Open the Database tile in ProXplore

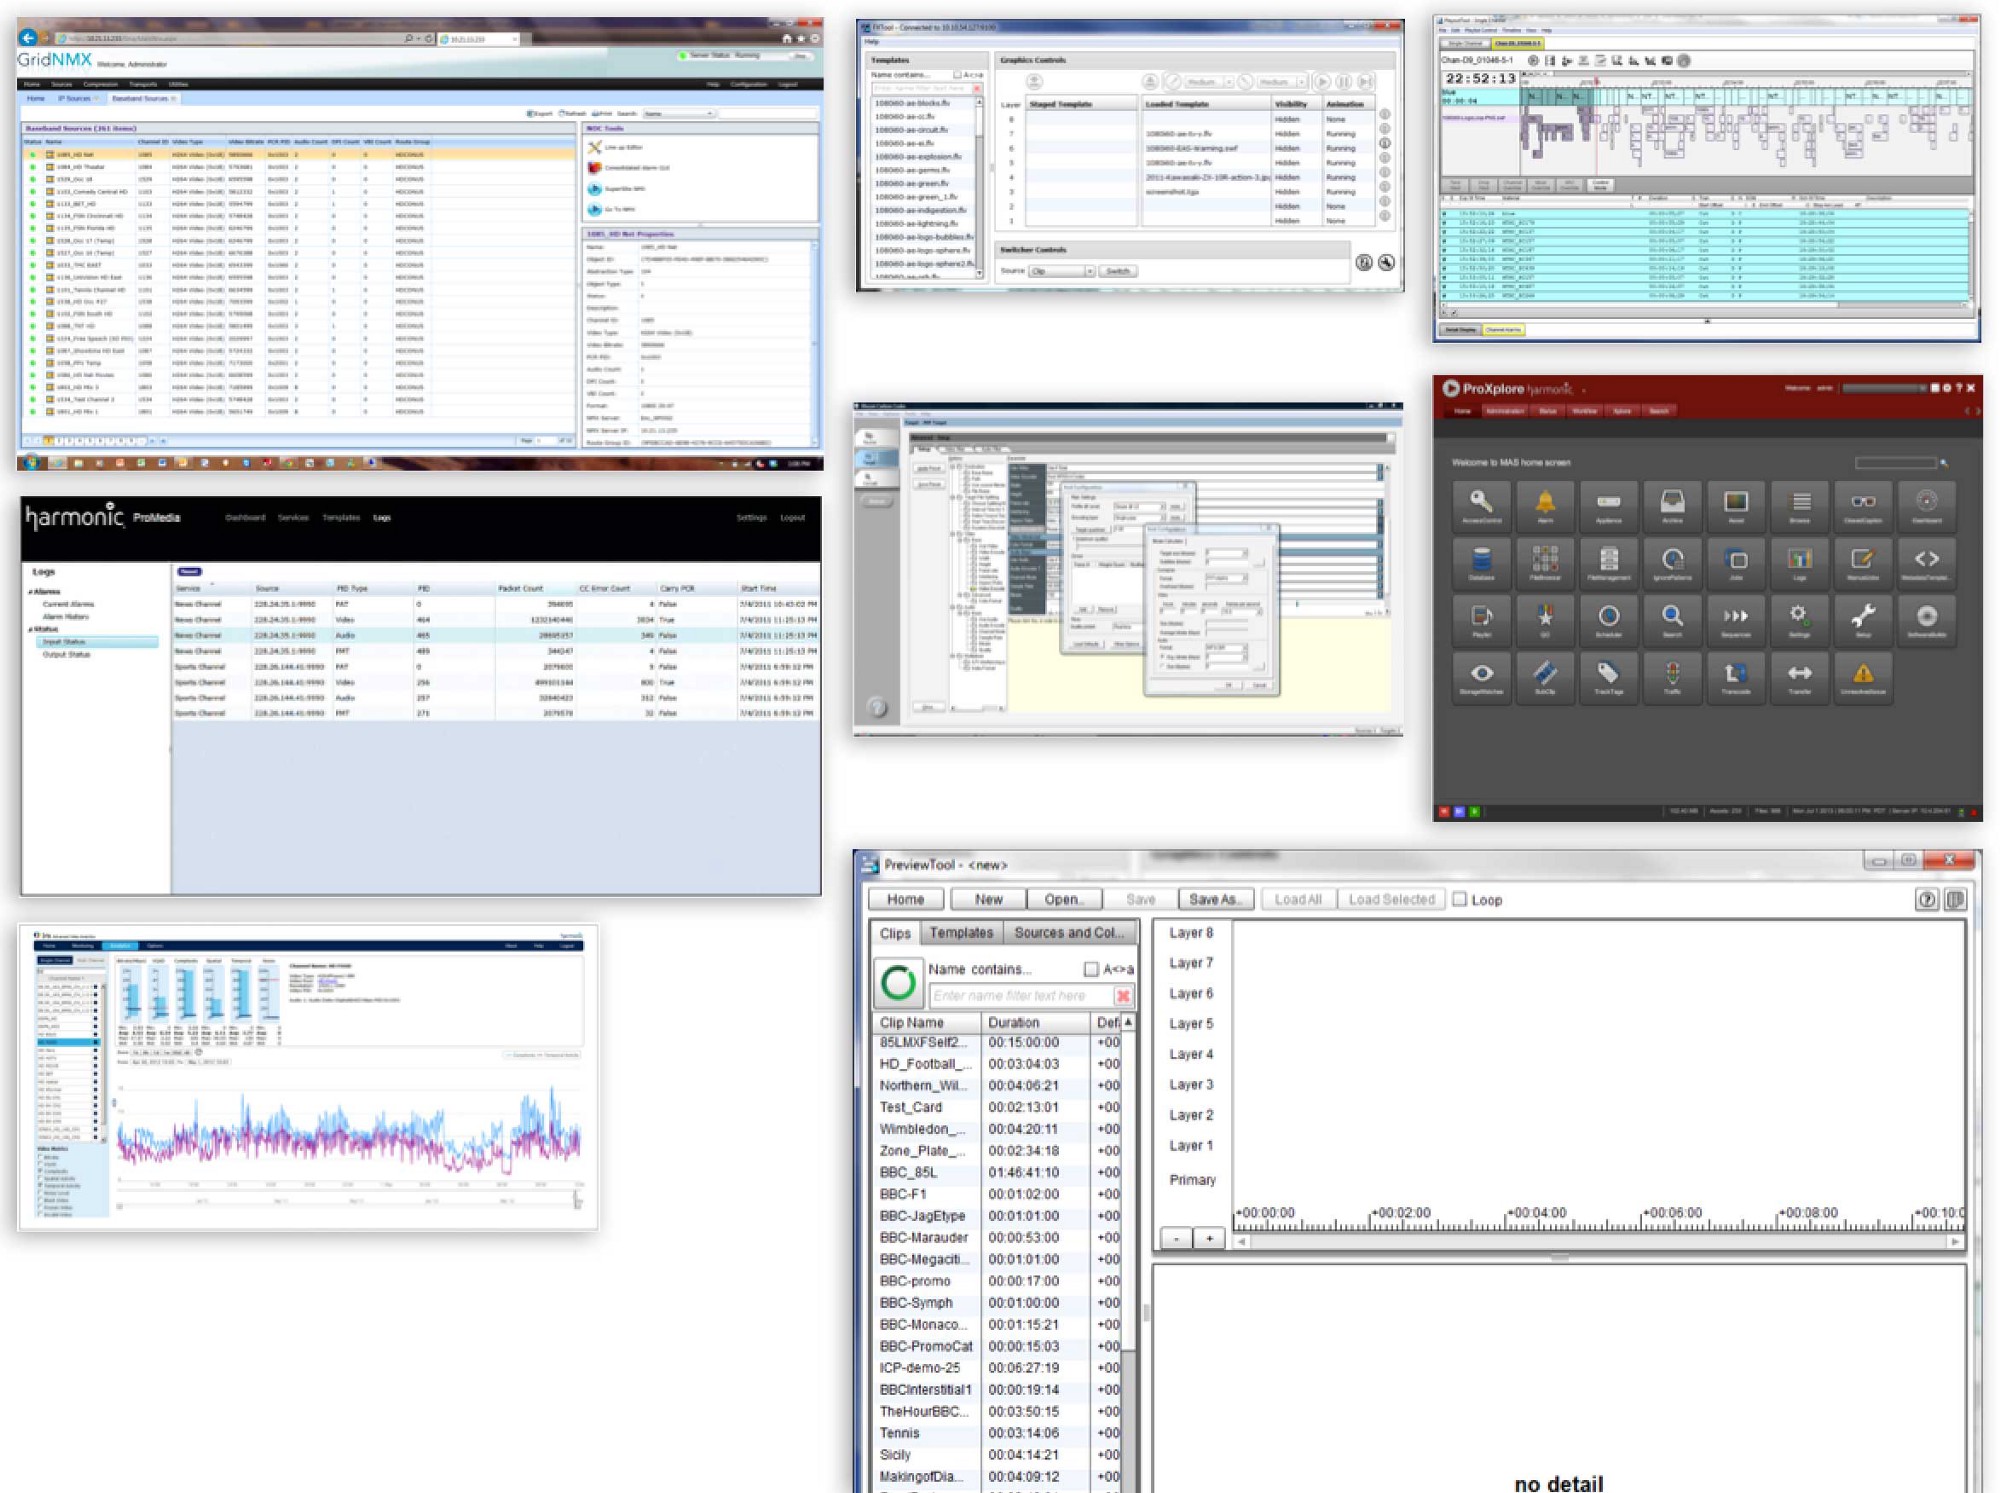1481,563
